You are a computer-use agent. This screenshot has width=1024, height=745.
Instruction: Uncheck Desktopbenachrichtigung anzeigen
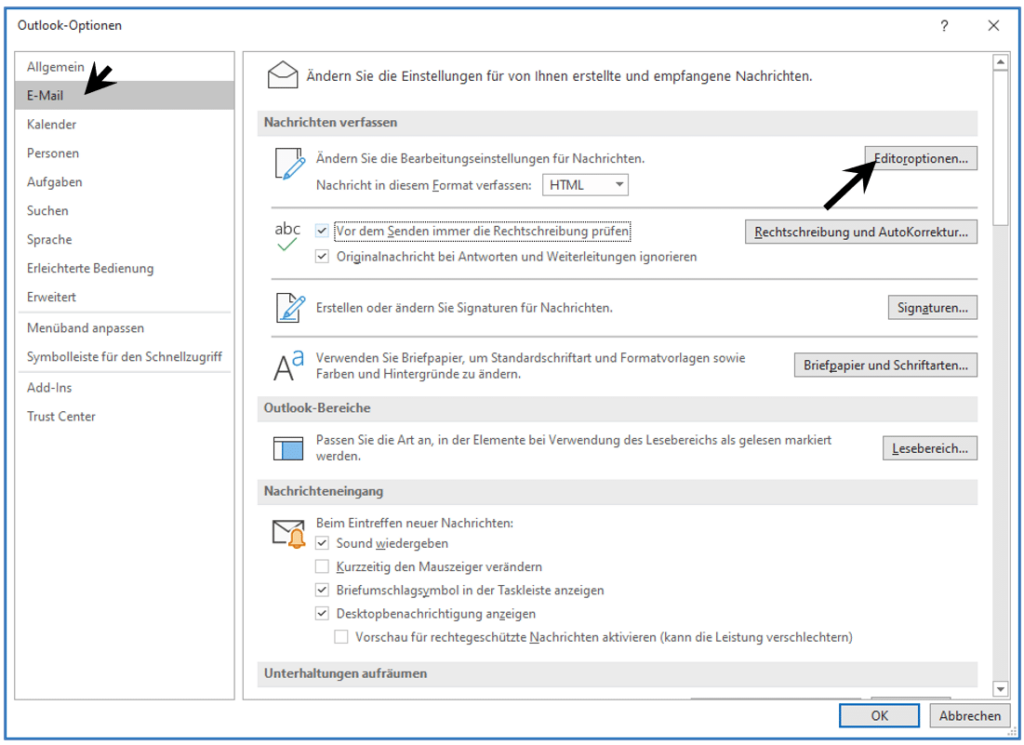tap(322, 613)
